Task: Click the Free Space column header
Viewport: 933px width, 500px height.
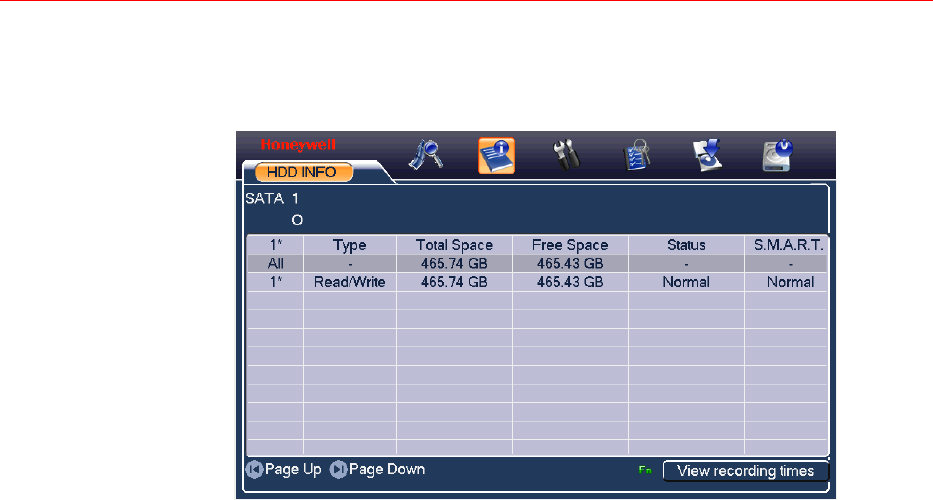Action: tap(570, 245)
